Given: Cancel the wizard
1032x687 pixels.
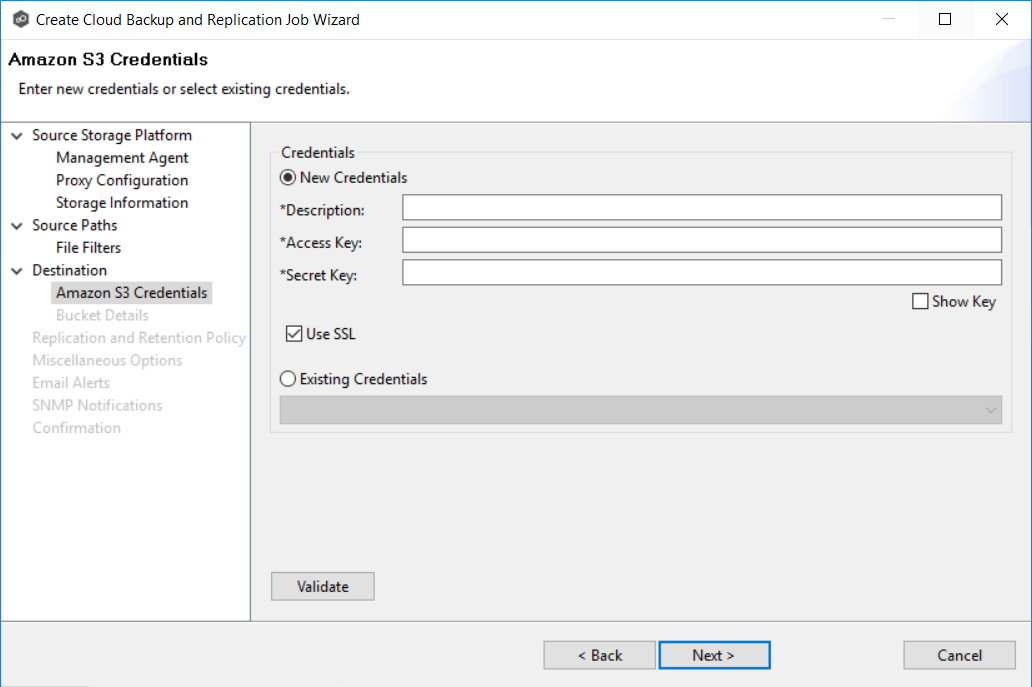Looking at the screenshot, I should point(959,655).
